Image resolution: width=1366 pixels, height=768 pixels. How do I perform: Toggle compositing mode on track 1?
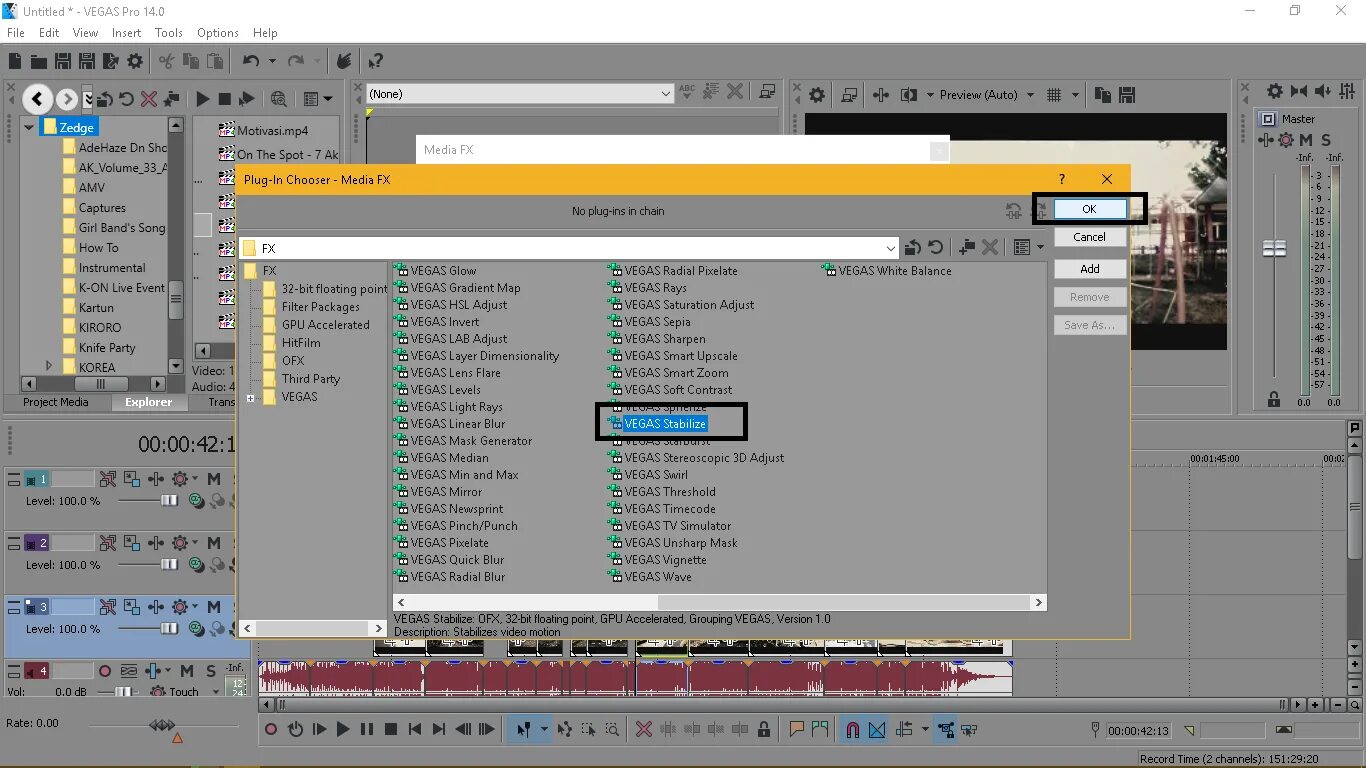point(199,500)
